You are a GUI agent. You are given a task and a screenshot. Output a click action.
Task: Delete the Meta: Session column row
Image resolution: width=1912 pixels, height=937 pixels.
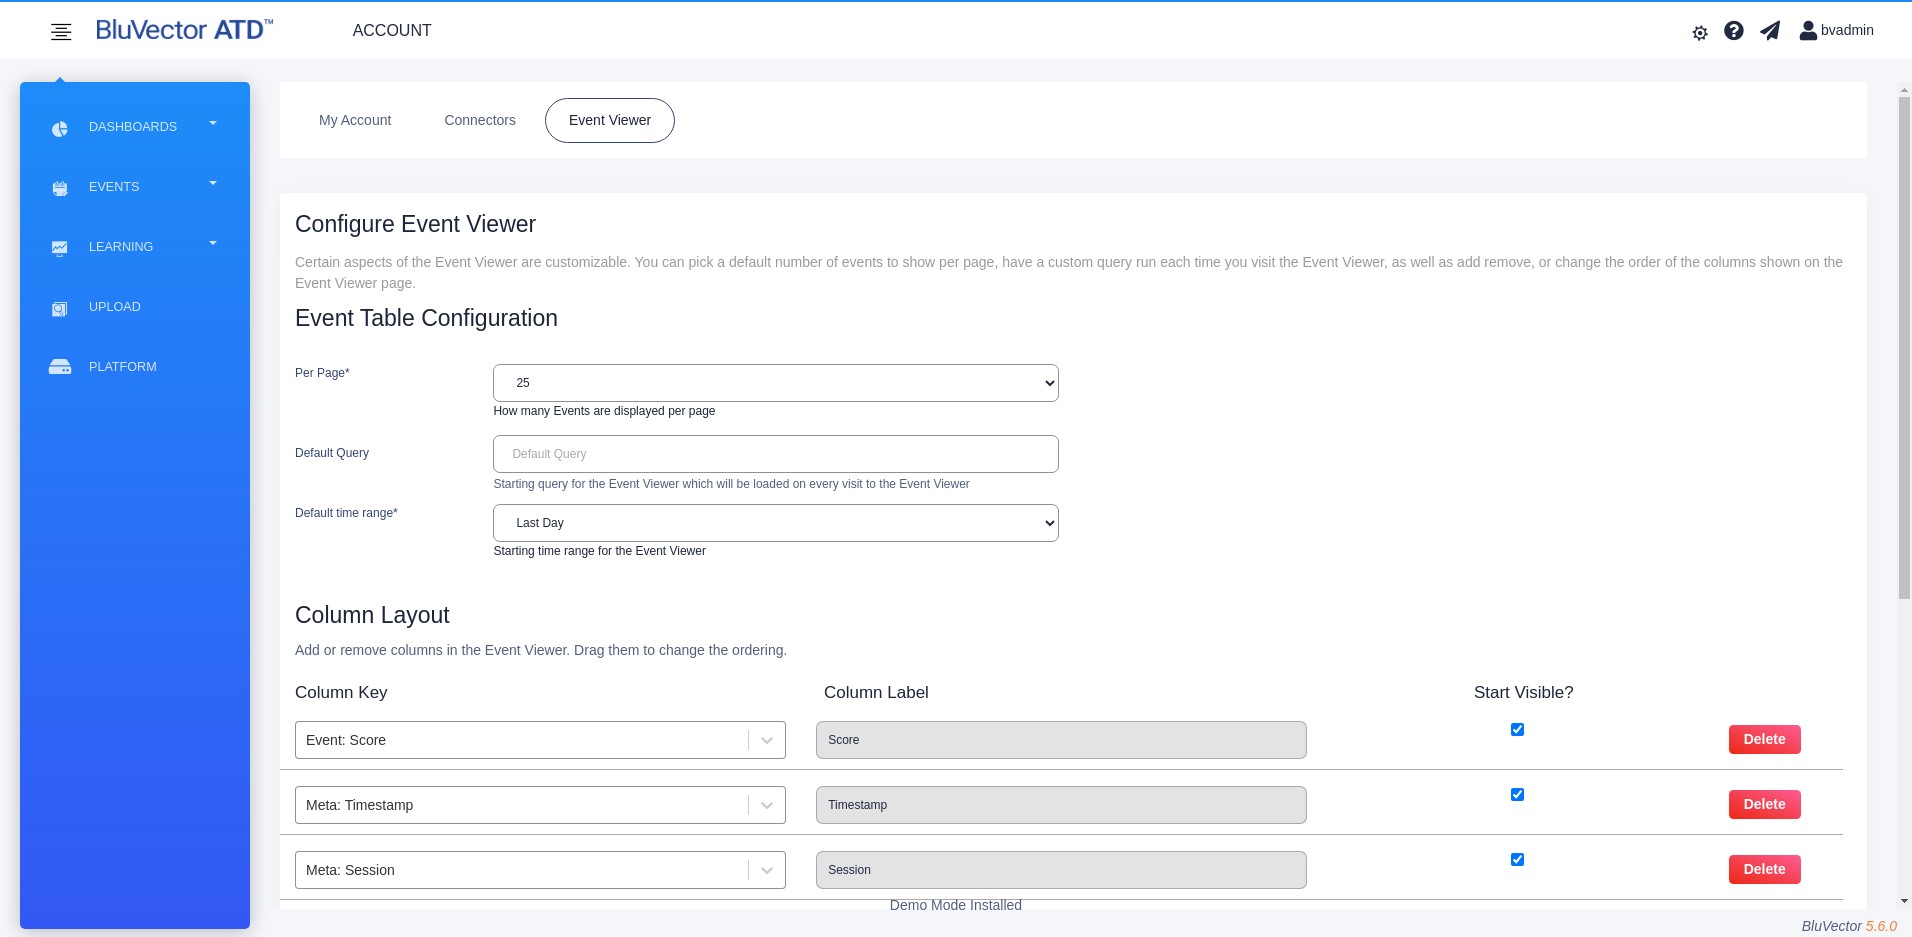pyautogui.click(x=1764, y=869)
